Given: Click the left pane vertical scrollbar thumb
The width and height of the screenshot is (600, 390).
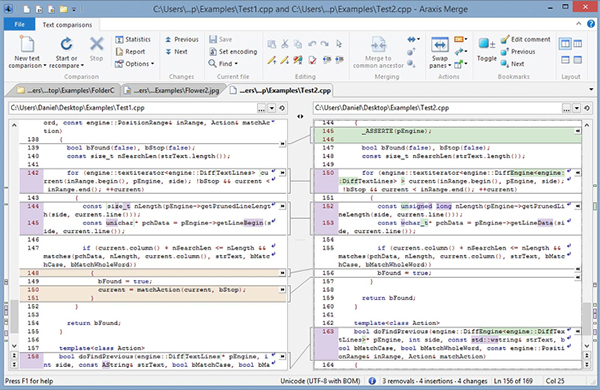Looking at the screenshot, I should [14, 317].
